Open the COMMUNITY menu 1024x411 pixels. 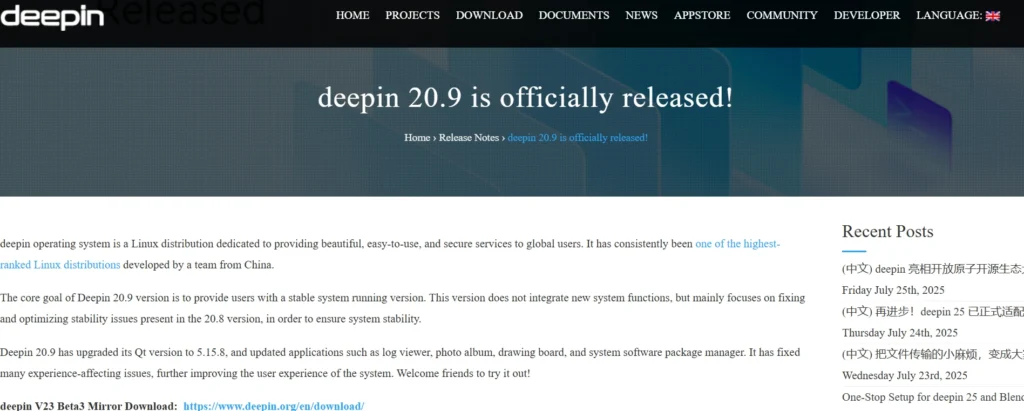(x=782, y=15)
